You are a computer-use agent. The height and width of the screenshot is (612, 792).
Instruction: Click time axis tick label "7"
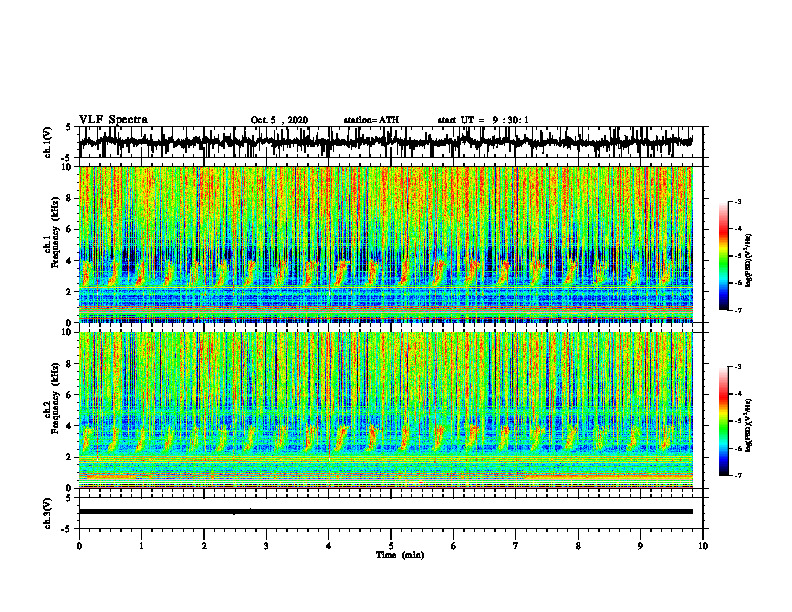click(516, 546)
